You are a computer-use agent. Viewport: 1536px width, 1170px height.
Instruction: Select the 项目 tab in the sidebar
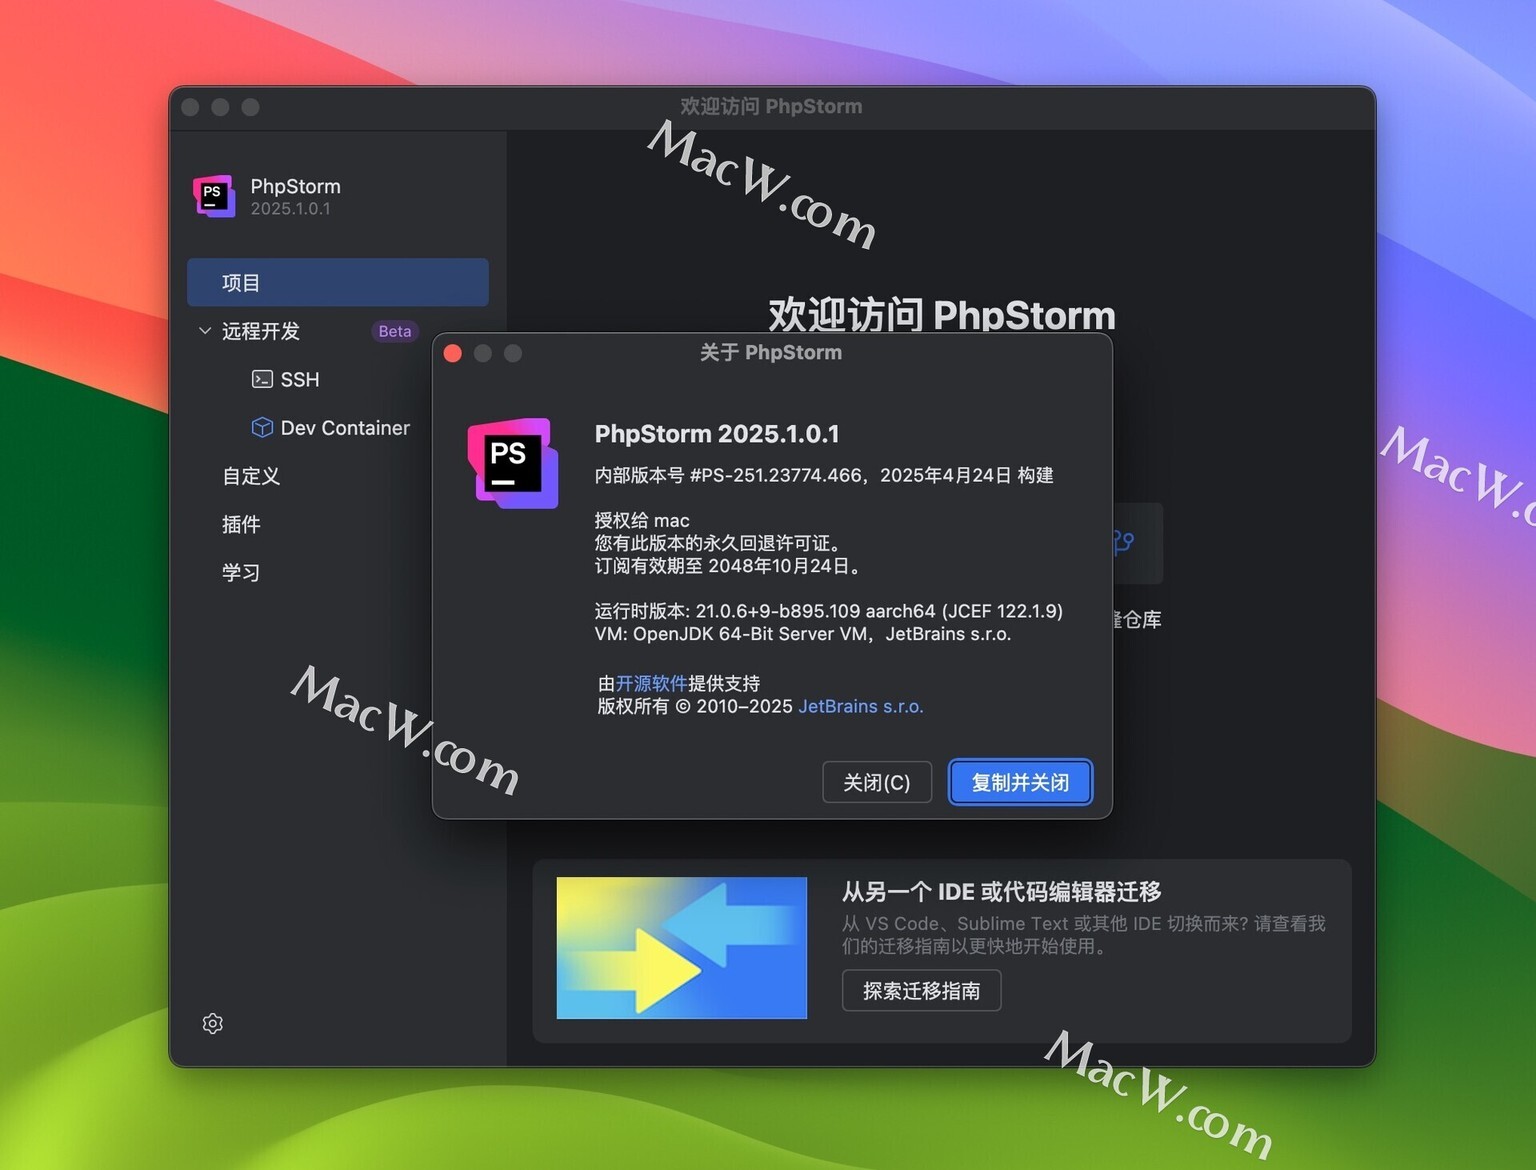tap(338, 282)
